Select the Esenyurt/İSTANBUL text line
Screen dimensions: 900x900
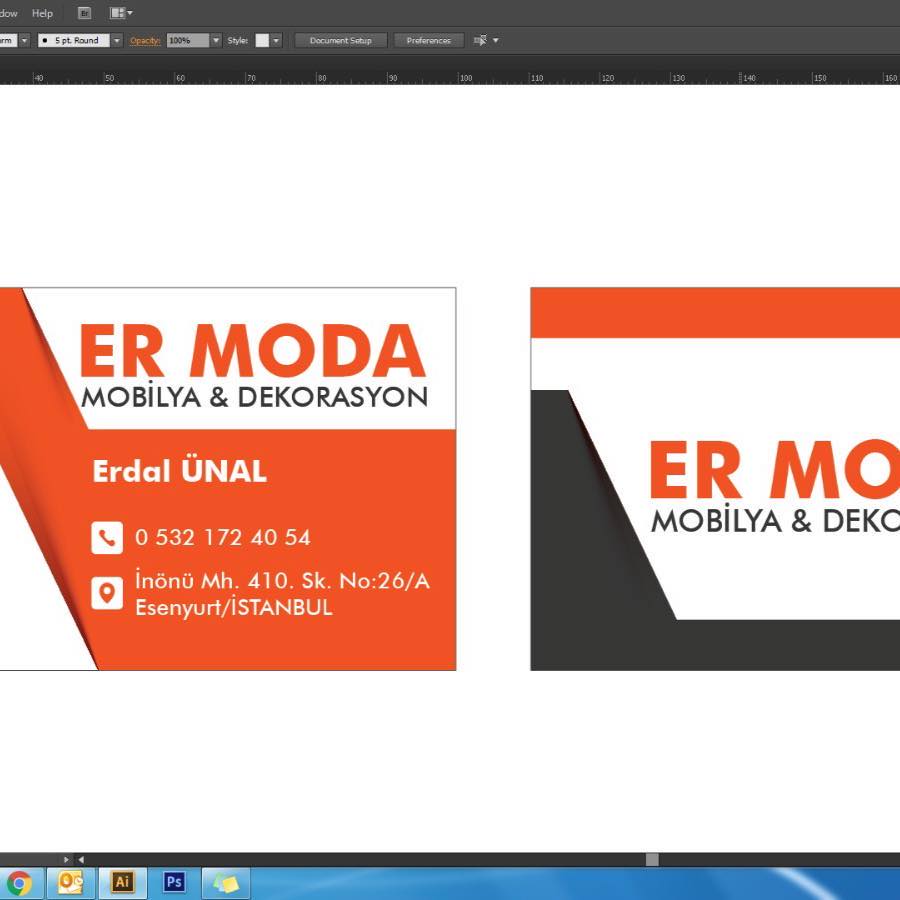click(x=234, y=607)
